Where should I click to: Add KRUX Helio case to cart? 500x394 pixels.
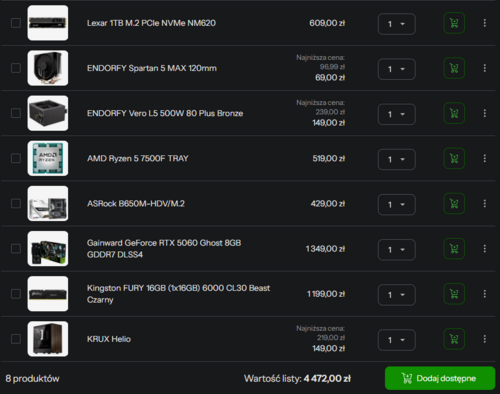pos(454,339)
